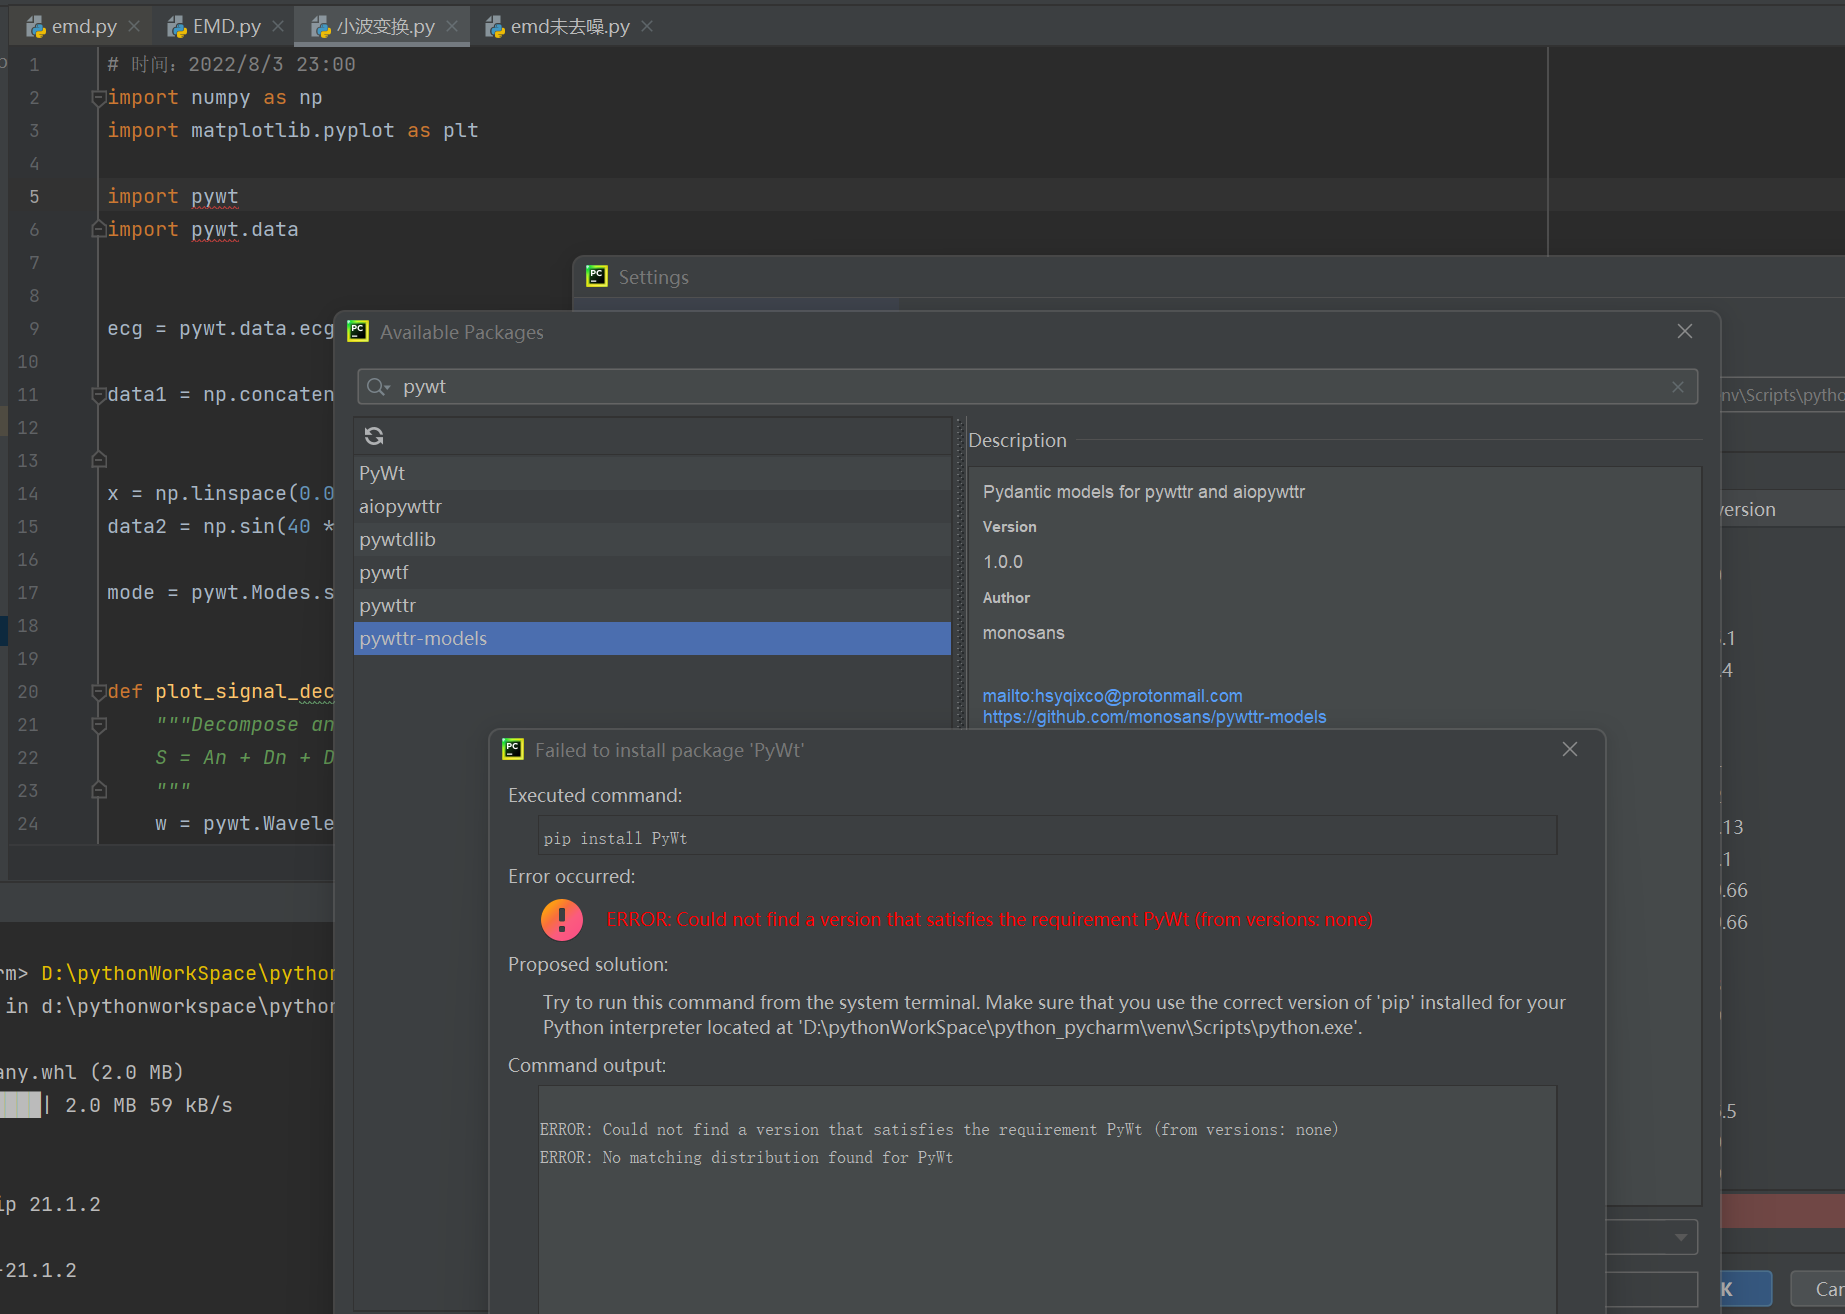Viewport: 1845px width, 1314px height.
Task: Select aiopywttr in the package list
Action: [x=652, y=506]
